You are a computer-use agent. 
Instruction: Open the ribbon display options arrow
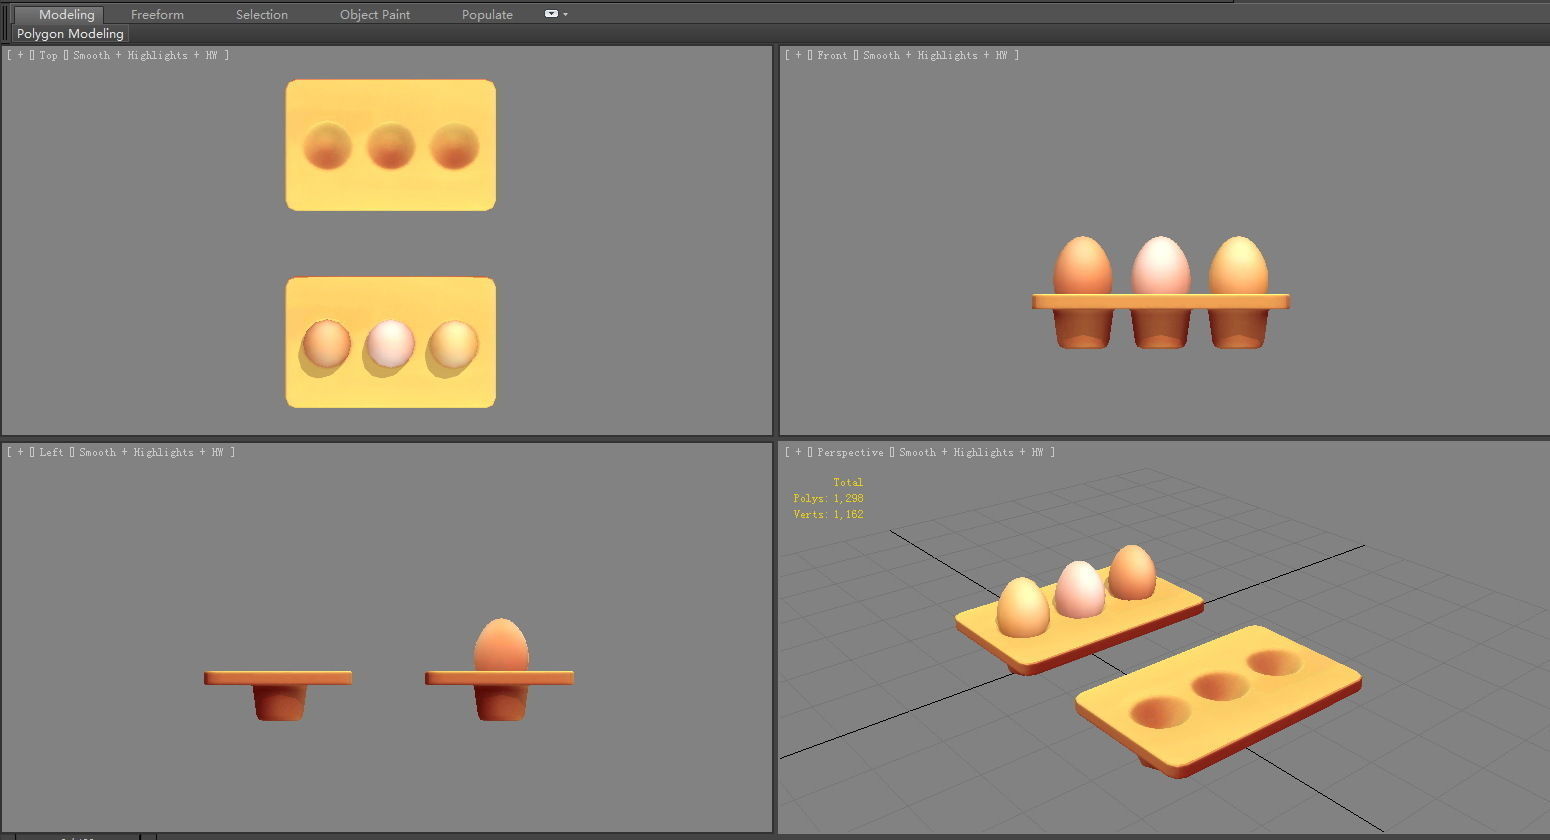click(566, 14)
